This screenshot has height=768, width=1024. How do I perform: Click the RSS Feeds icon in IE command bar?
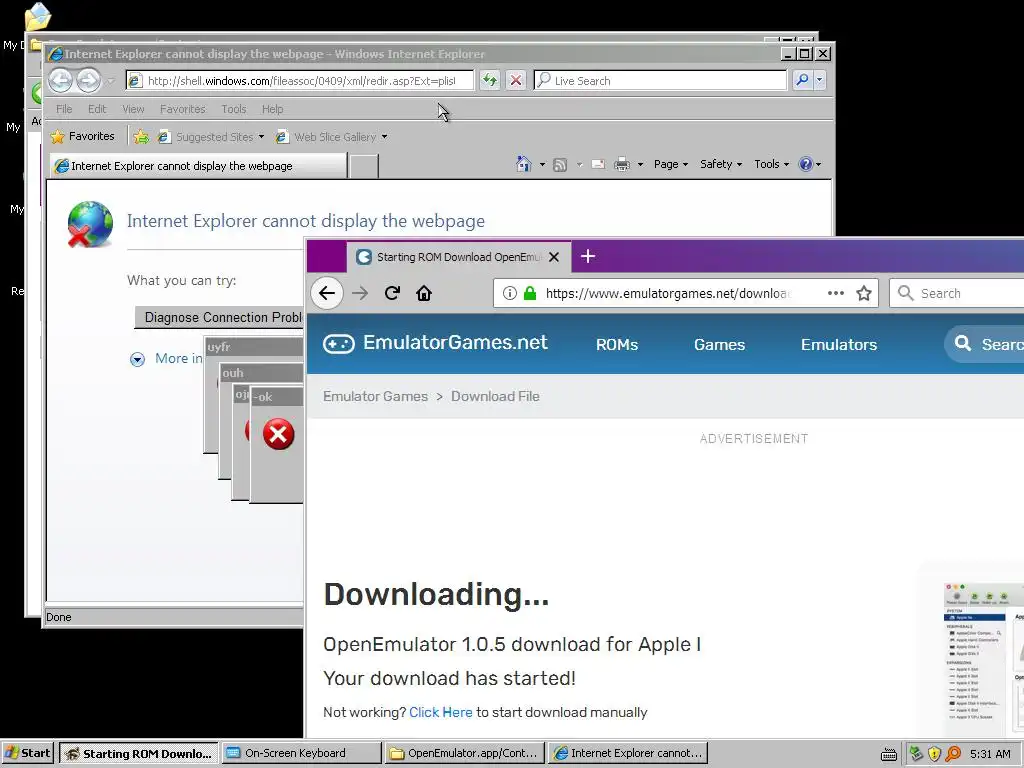coord(560,165)
